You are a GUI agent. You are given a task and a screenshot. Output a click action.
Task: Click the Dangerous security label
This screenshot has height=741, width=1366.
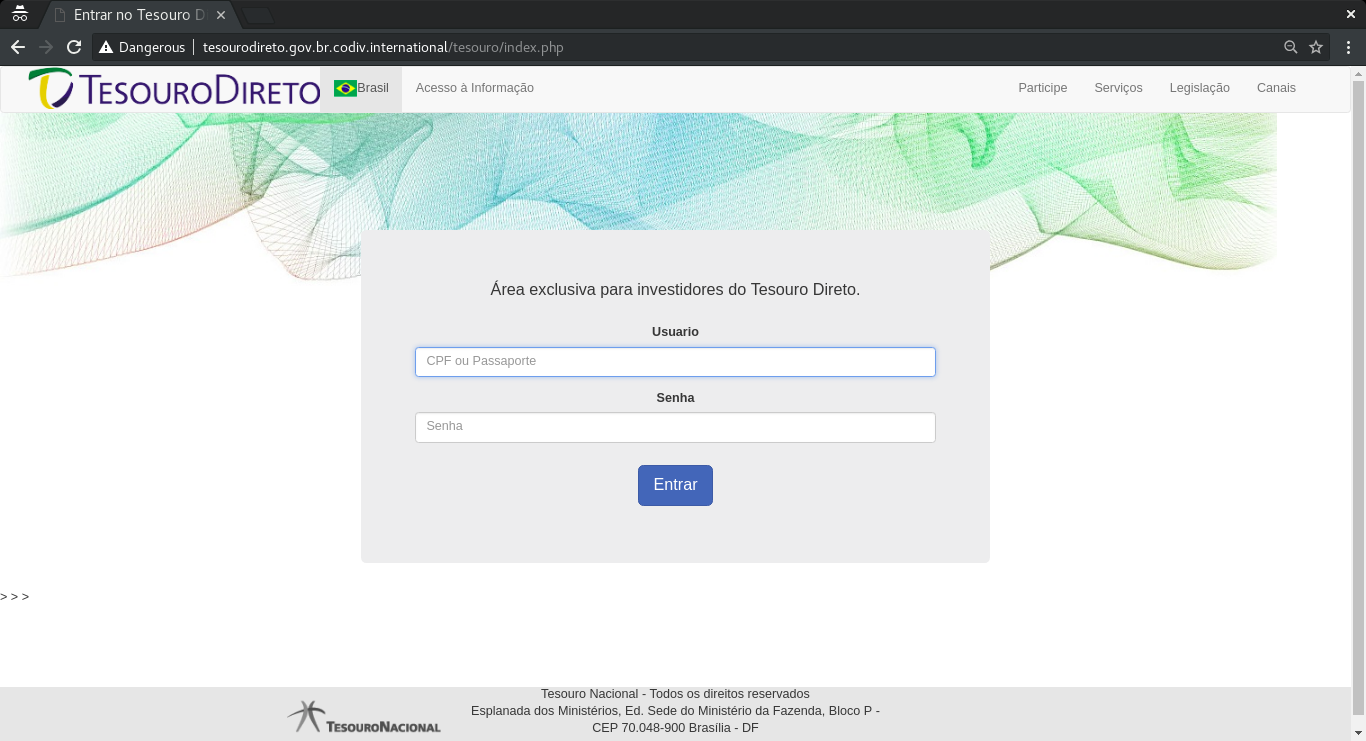coord(152,47)
